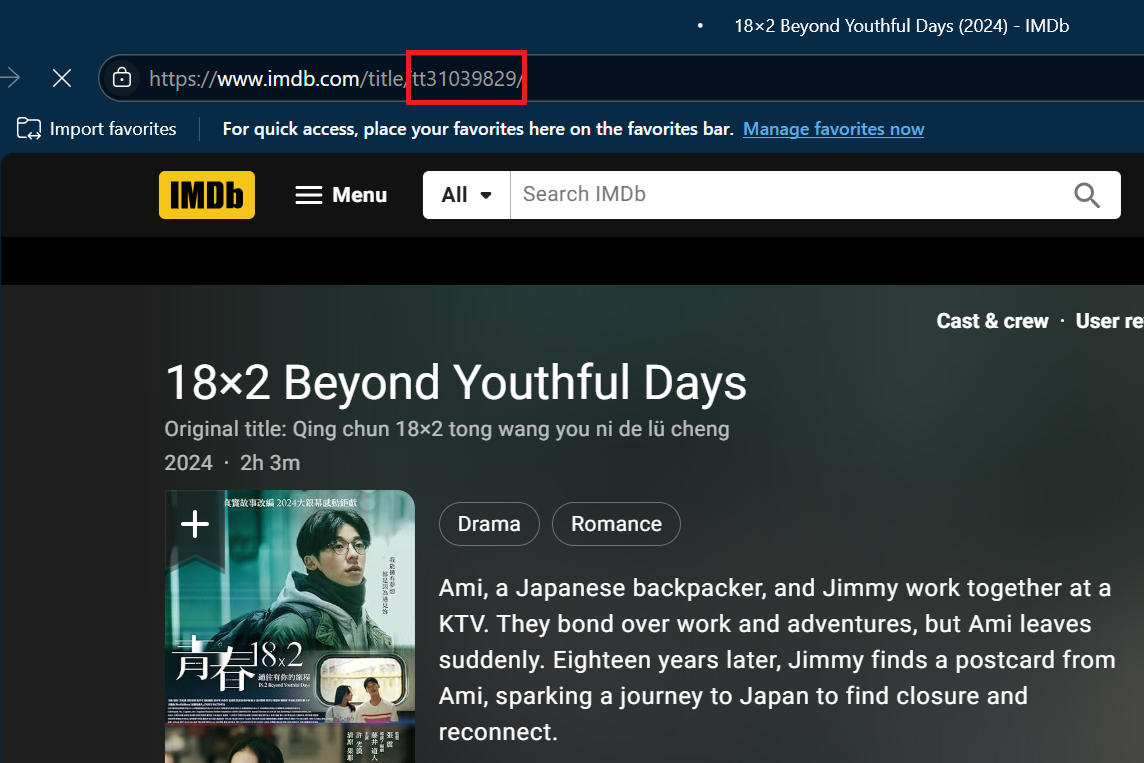Select the Drama genre chip
Image resolution: width=1144 pixels, height=763 pixels.
(489, 524)
